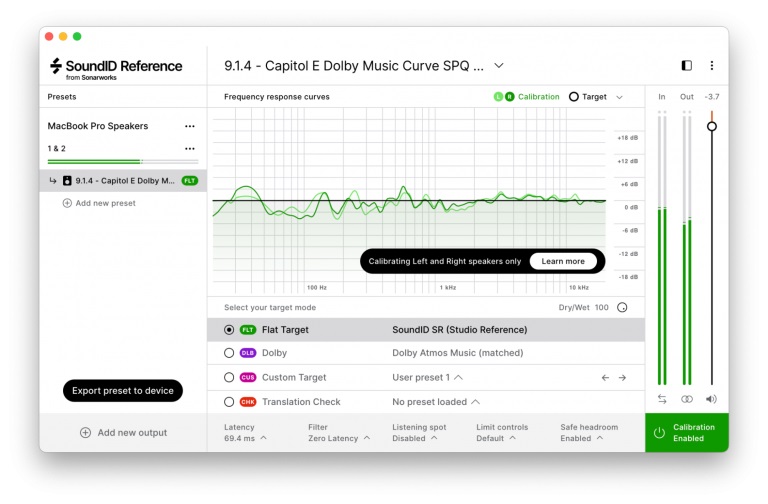Screen dimensions: 768x504
Task: Click Add new output
Action: (x=132, y=433)
